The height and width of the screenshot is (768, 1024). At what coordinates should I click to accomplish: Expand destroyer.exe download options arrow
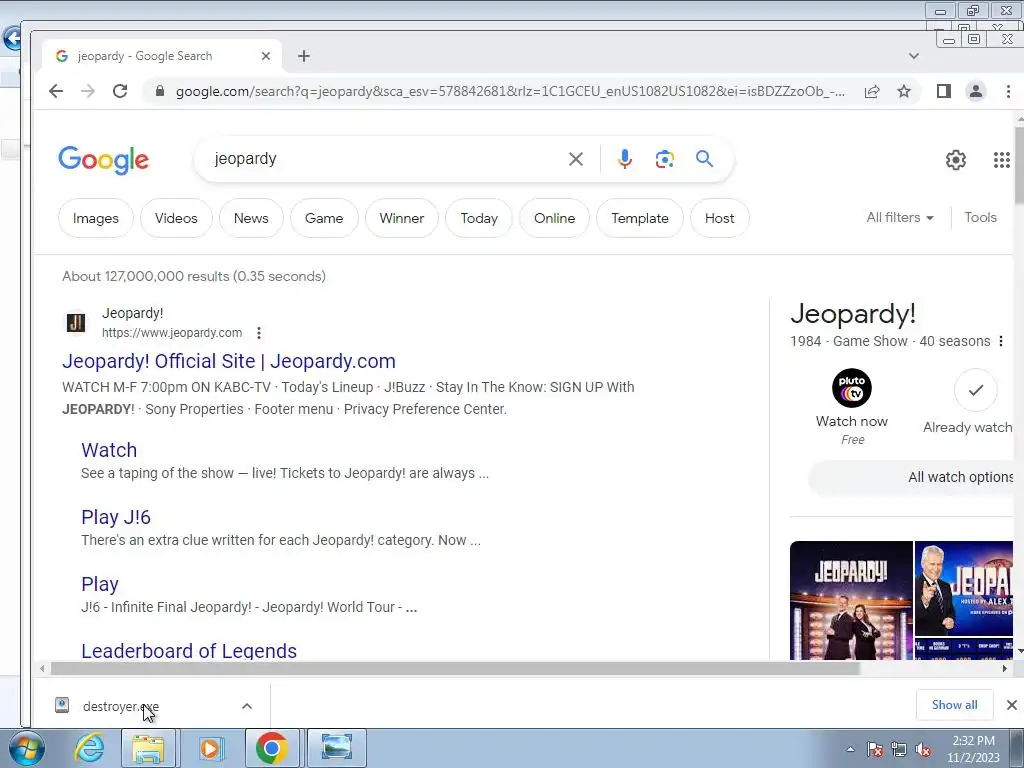click(247, 706)
